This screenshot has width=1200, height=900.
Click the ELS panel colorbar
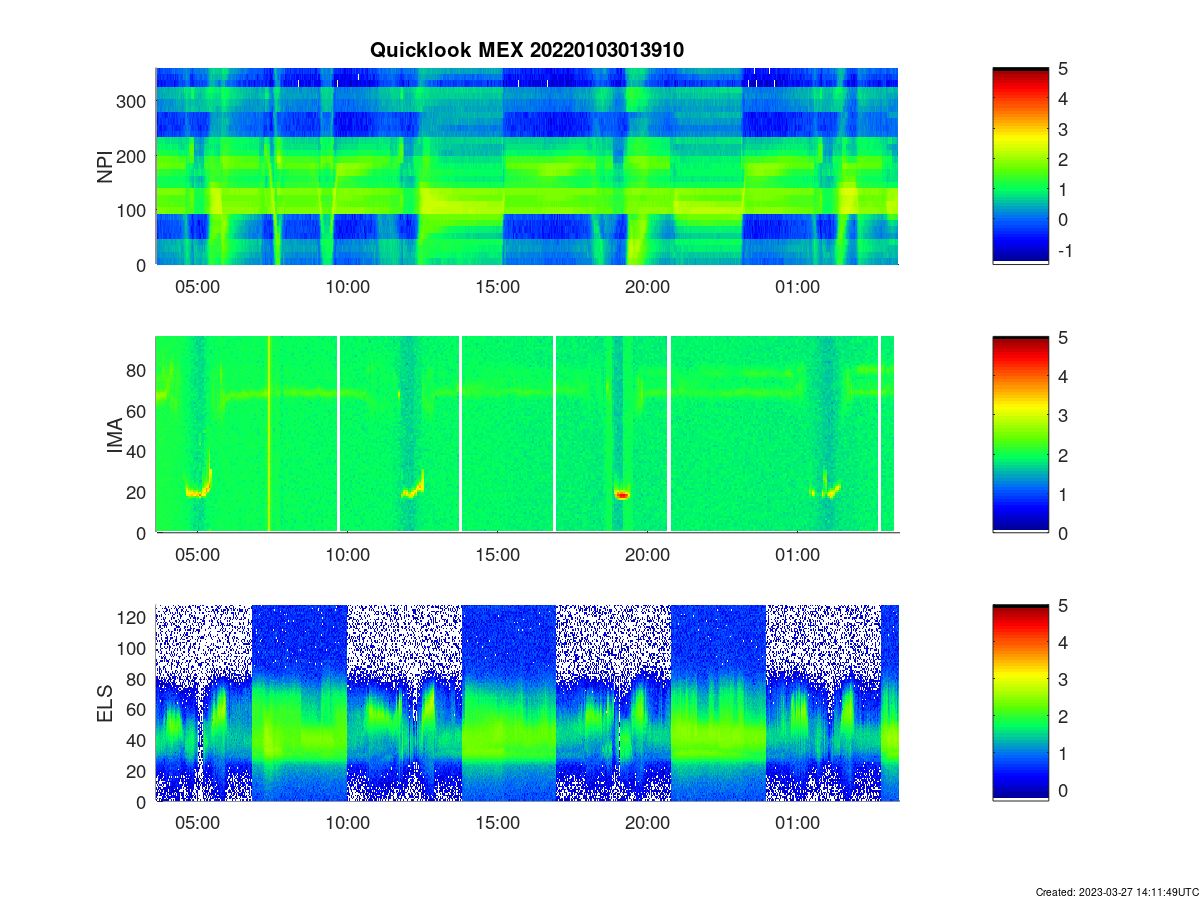1020,703
